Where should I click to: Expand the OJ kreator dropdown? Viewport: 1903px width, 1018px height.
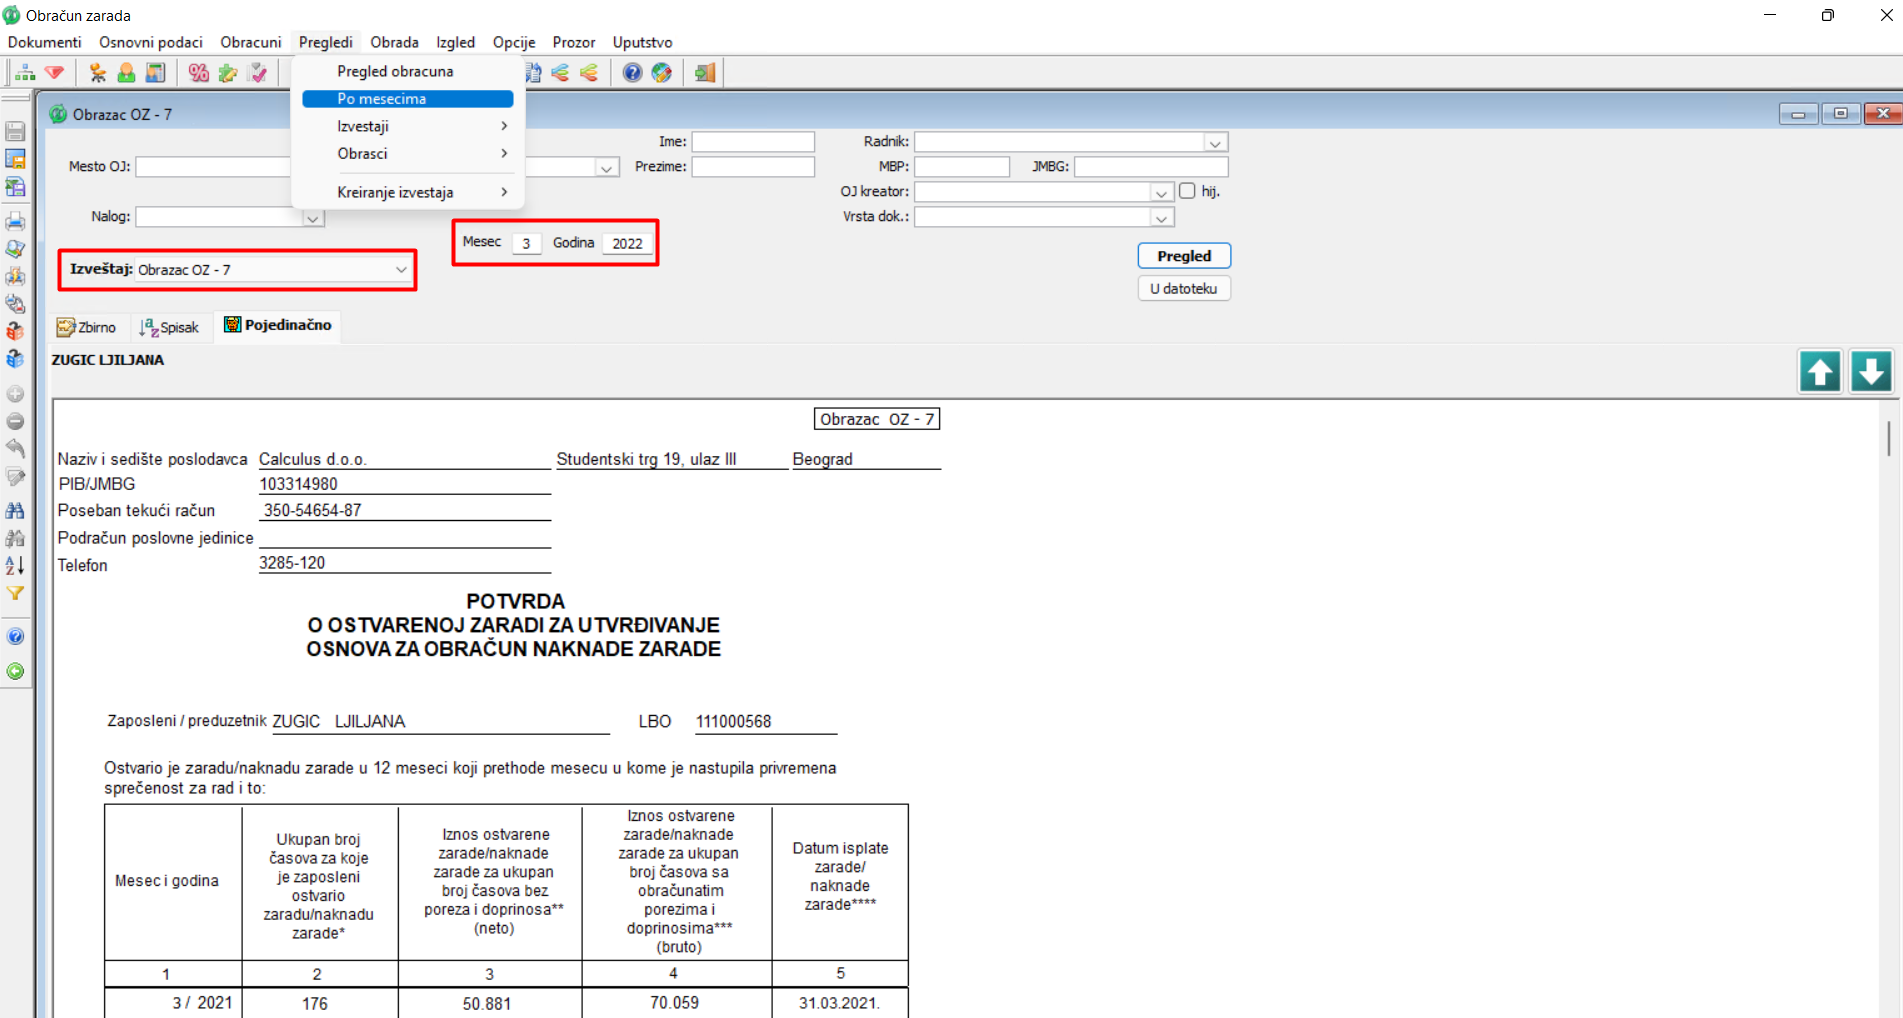pyautogui.click(x=1161, y=192)
